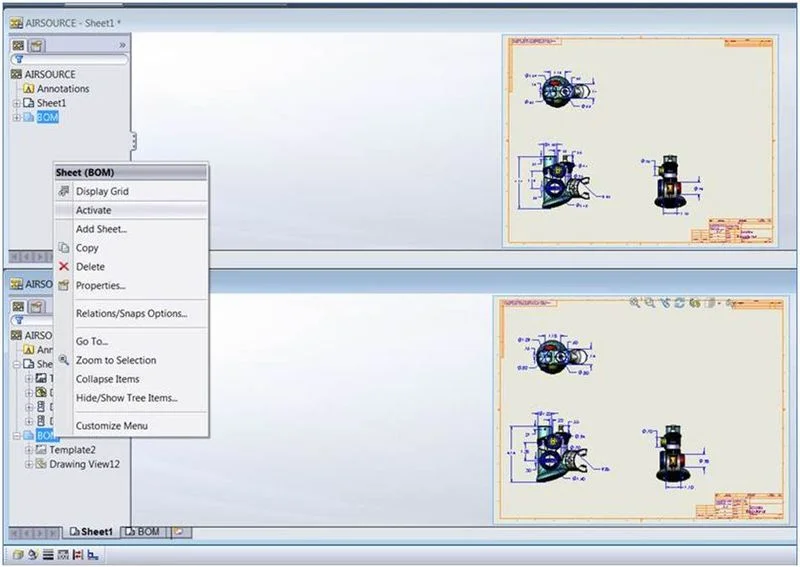Select Sheet1 in the top window tree

point(45,103)
